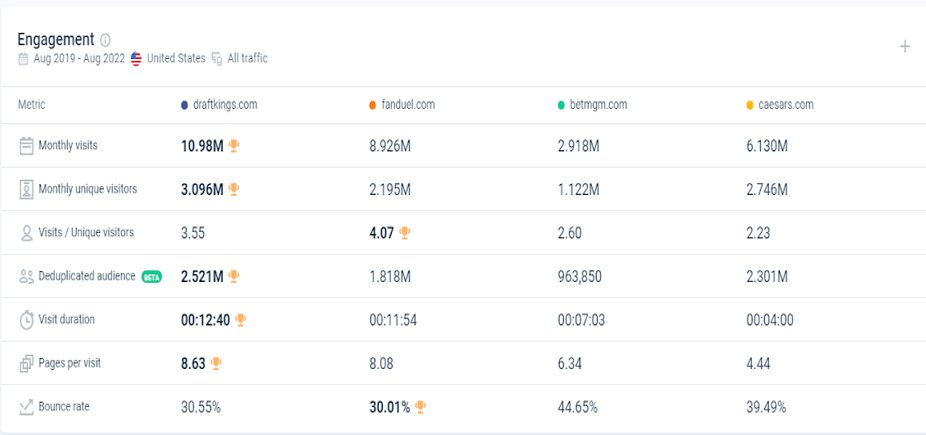Image resolution: width=926 pixels, height=435 pixels.
Task: Select the Visits / Unique visitors label
Action: (86, 232)
